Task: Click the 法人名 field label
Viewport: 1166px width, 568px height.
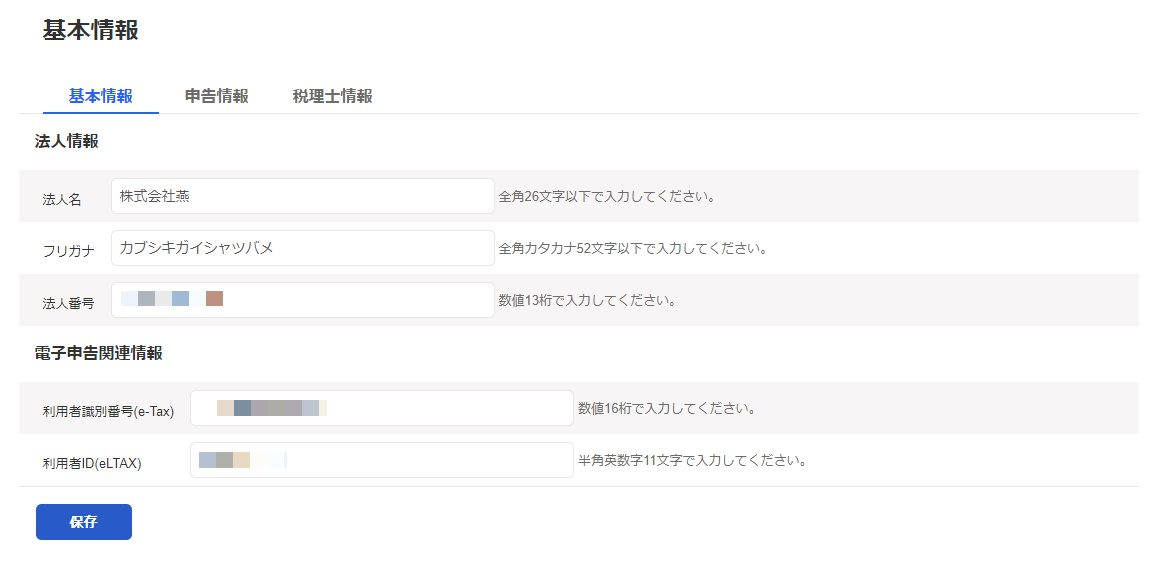Action: click(x=62, y=200)
